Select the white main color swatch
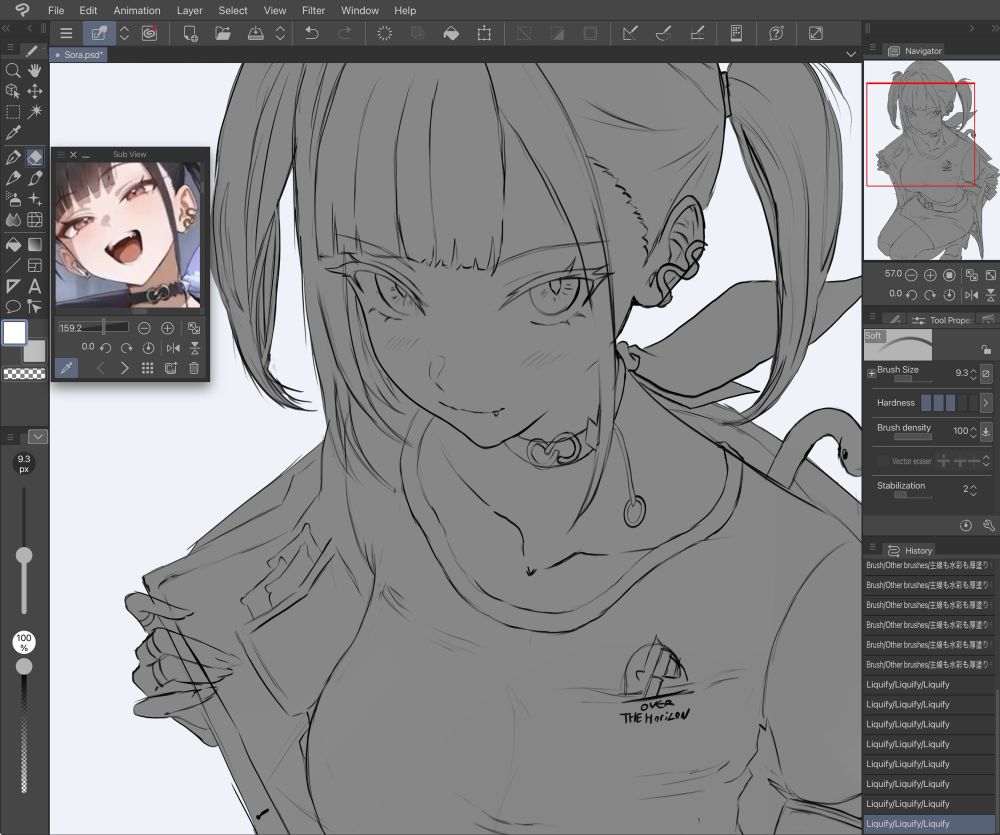Viewport: 1000px width, 835px height. tap(15, 333)
